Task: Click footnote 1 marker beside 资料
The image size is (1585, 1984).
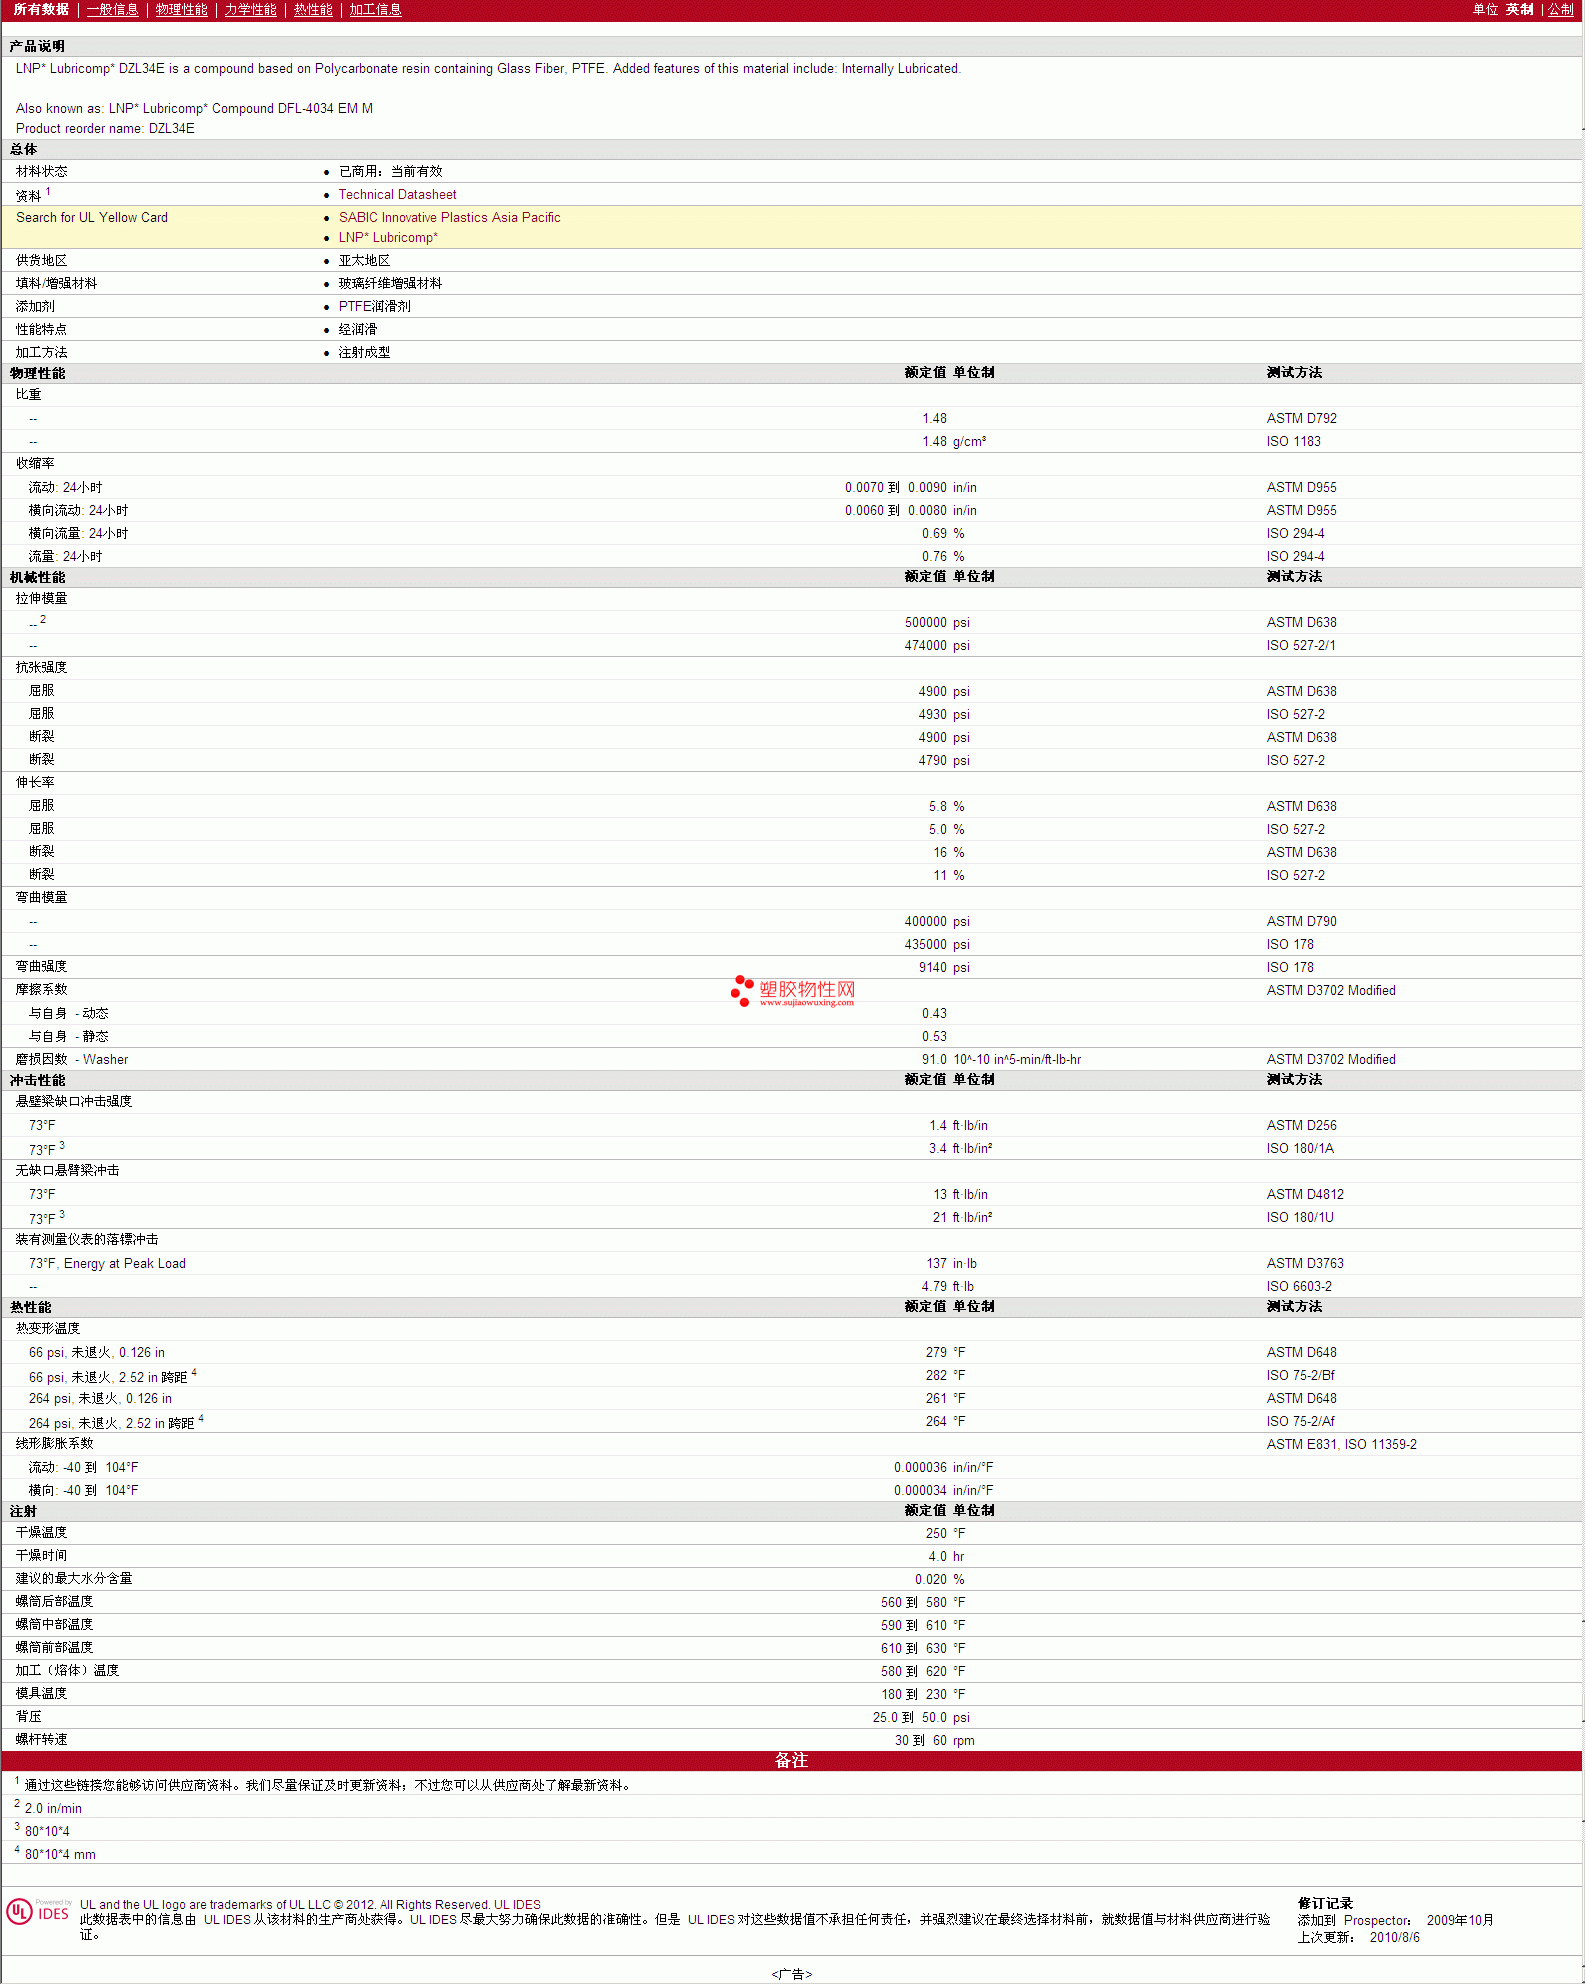Action: pos(48,192)
